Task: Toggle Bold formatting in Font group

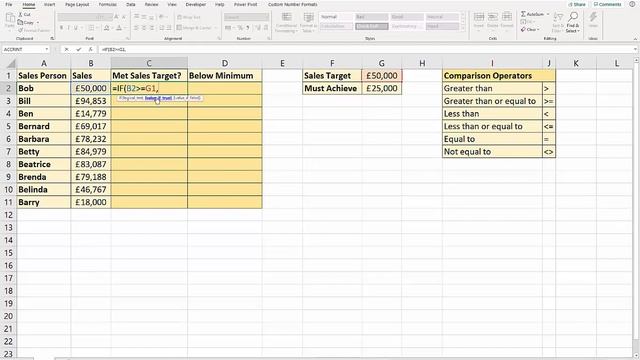Action: tap(61, 28)
